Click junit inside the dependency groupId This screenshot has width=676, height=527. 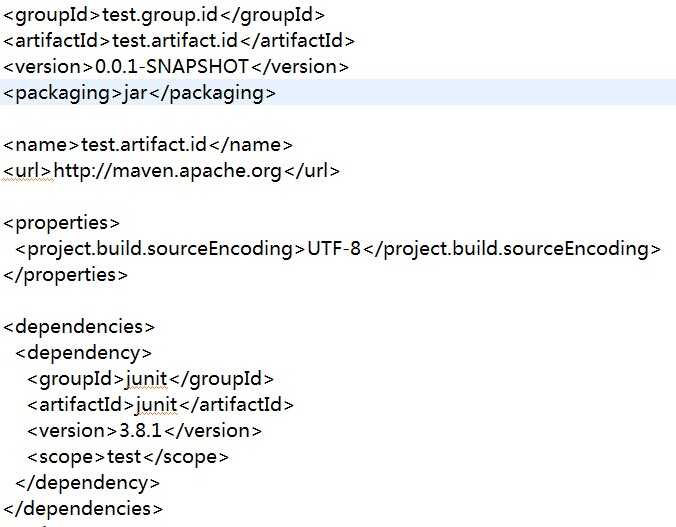pos(146,380)
